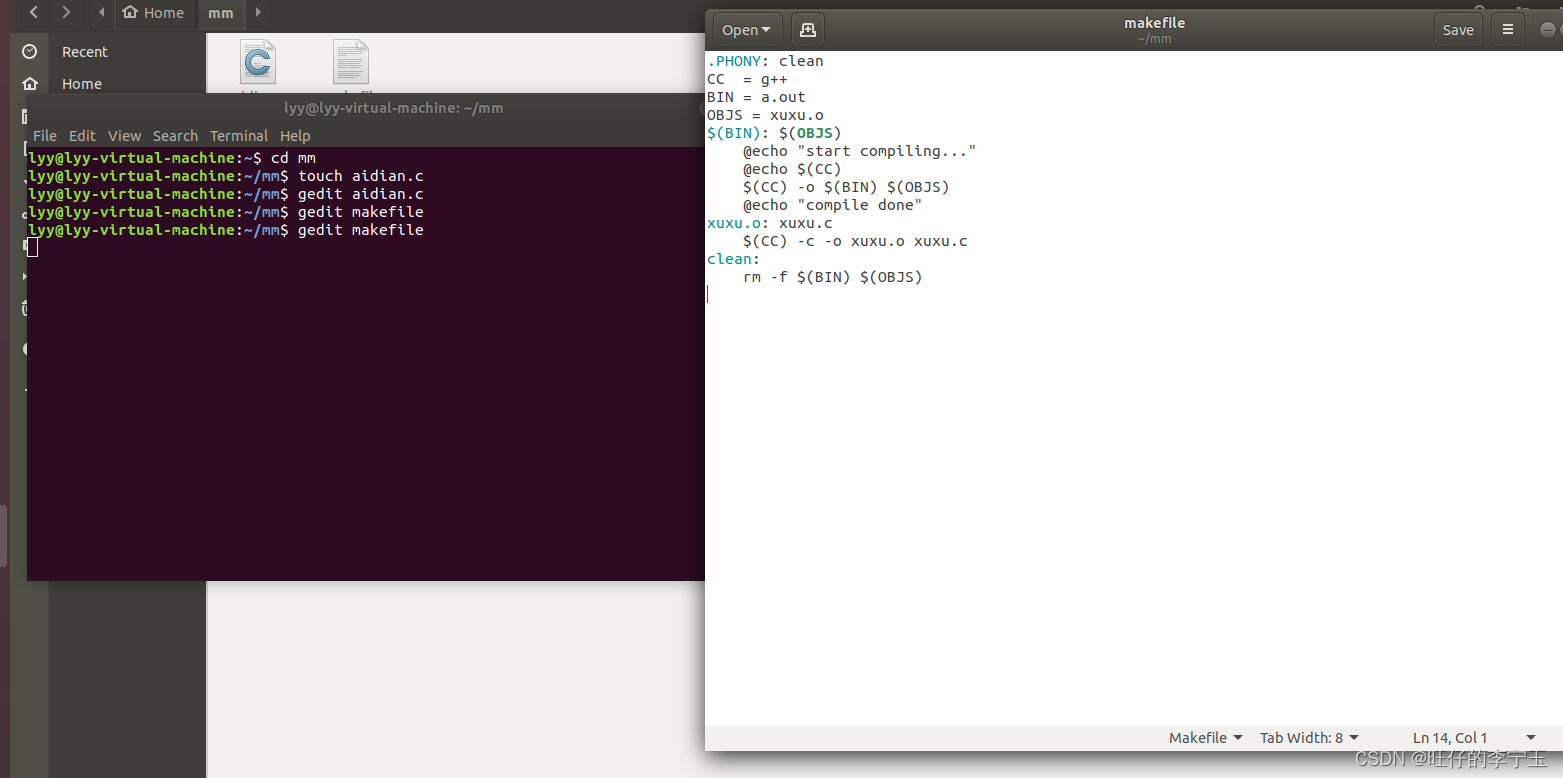Click the 'xuxu.o: xuxu.c' target line

click(770, 223)
